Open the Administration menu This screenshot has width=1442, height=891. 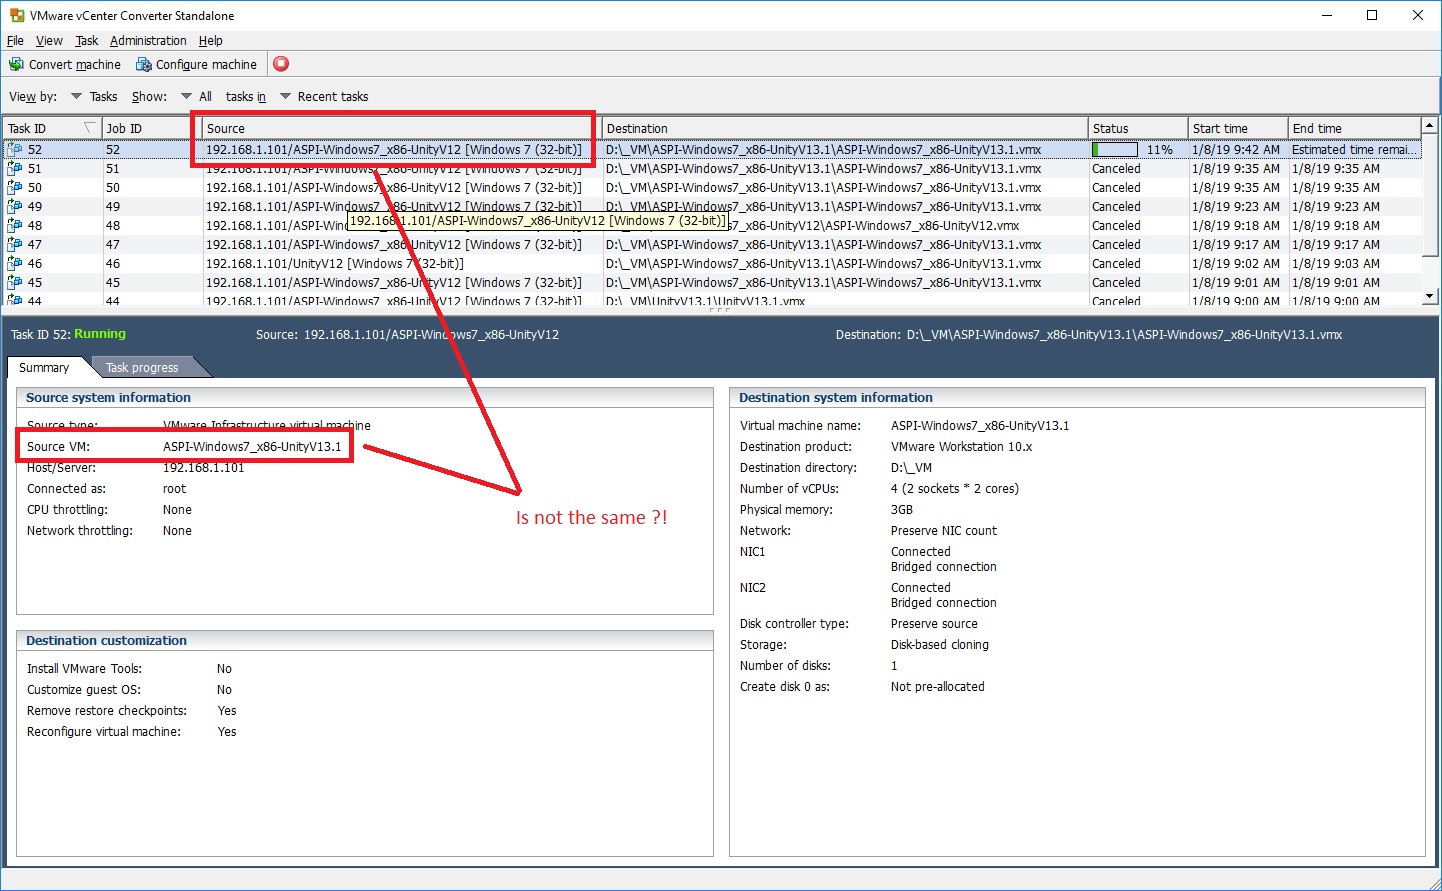(148, 40)
